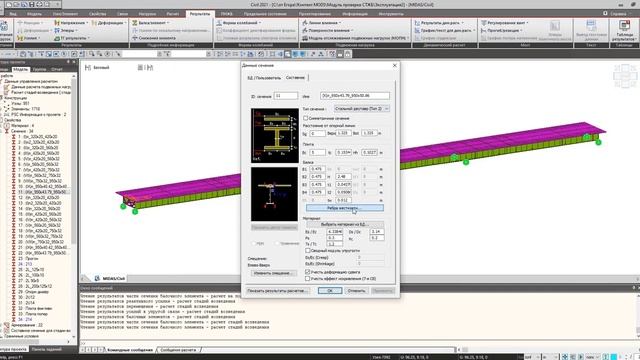
Task: Select Элементы: 1710 tree item
Action: pyautogui.click(x=25, y=109)
